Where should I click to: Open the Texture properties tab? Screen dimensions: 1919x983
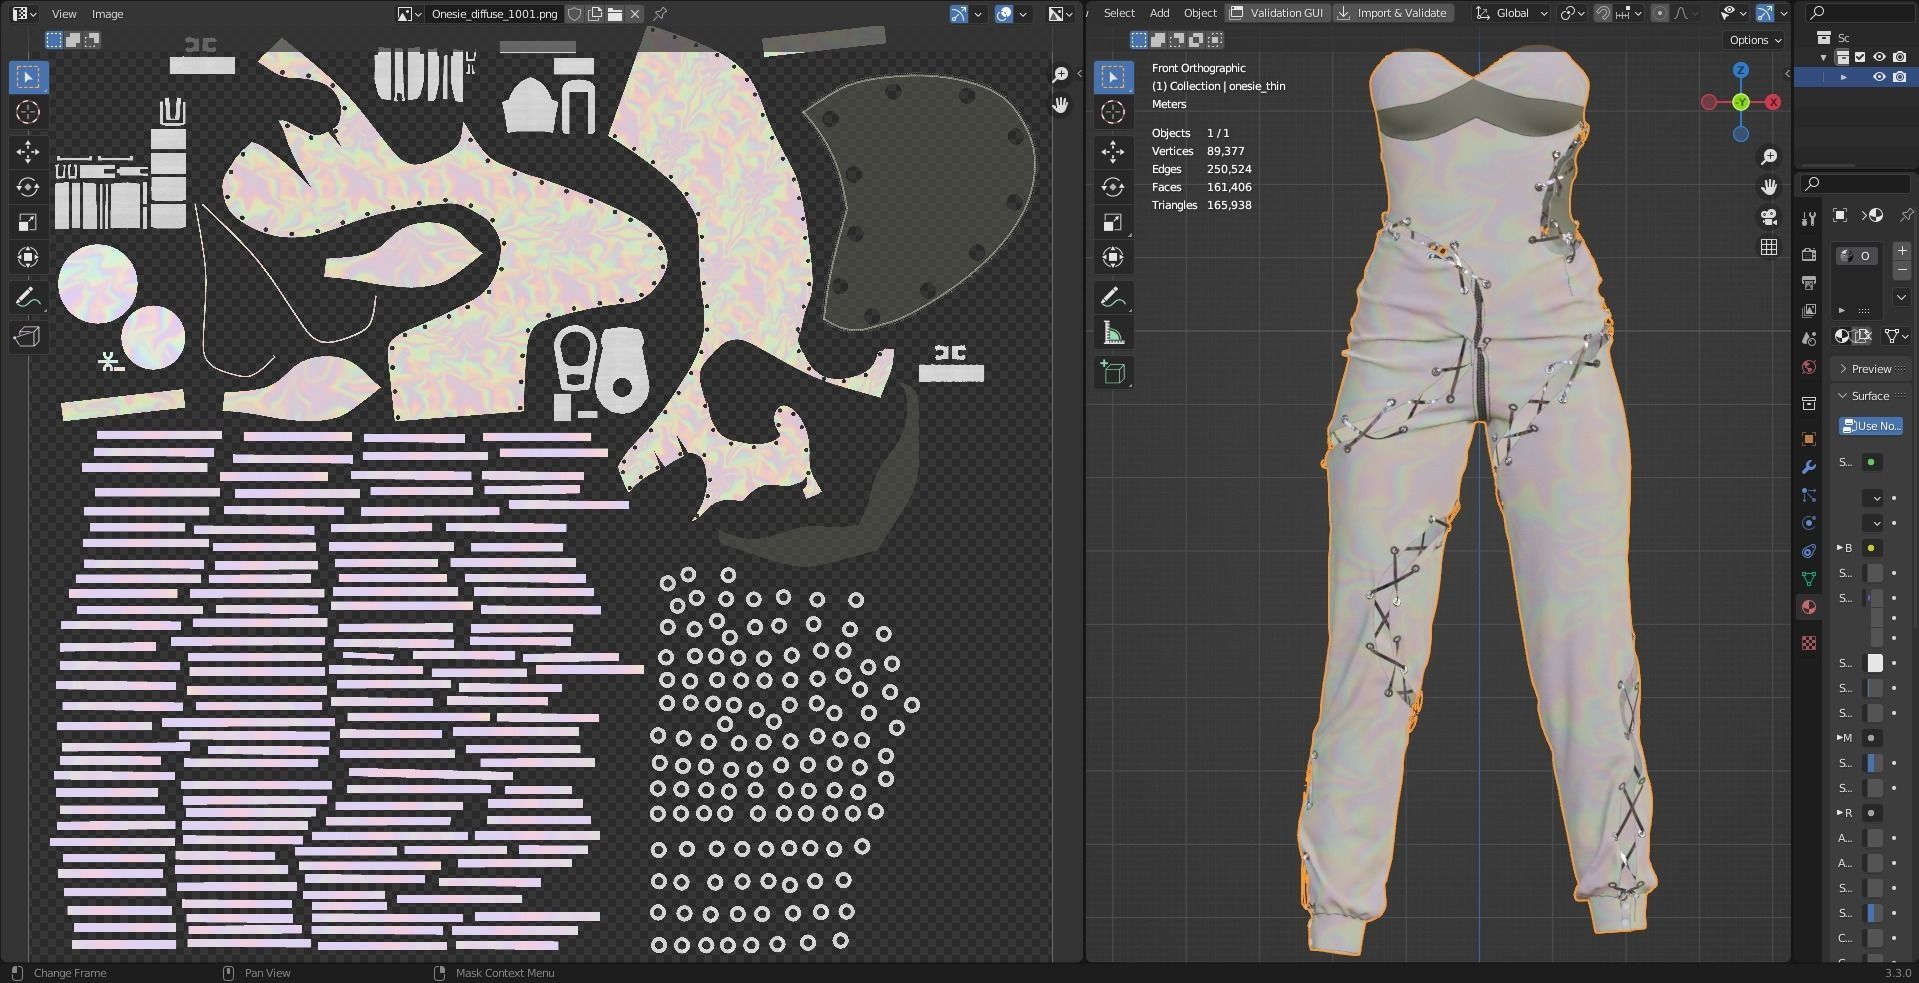[1809, 643]
